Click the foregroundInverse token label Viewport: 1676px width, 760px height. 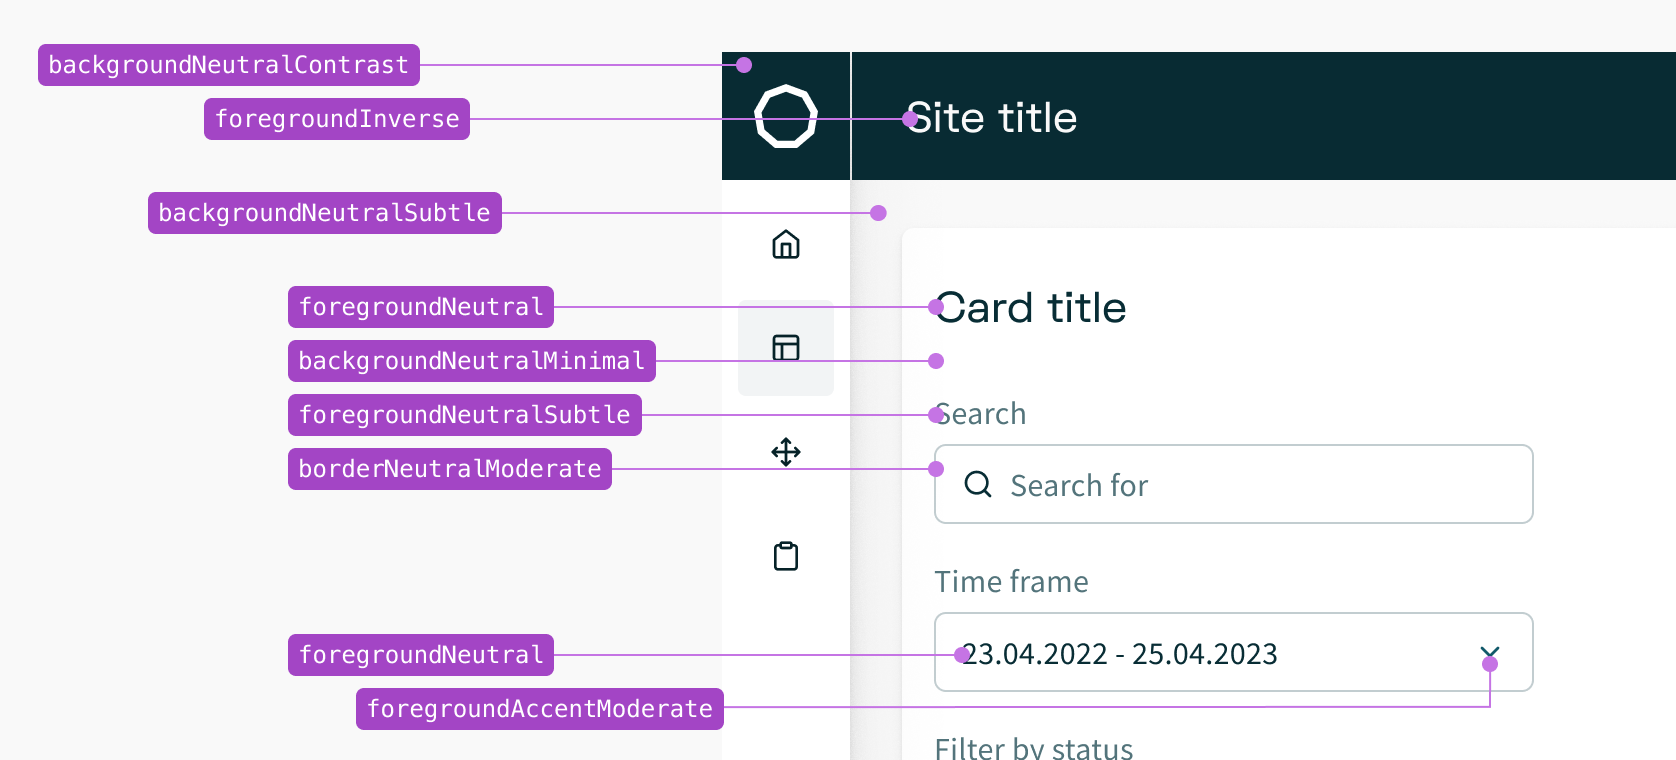337,119
